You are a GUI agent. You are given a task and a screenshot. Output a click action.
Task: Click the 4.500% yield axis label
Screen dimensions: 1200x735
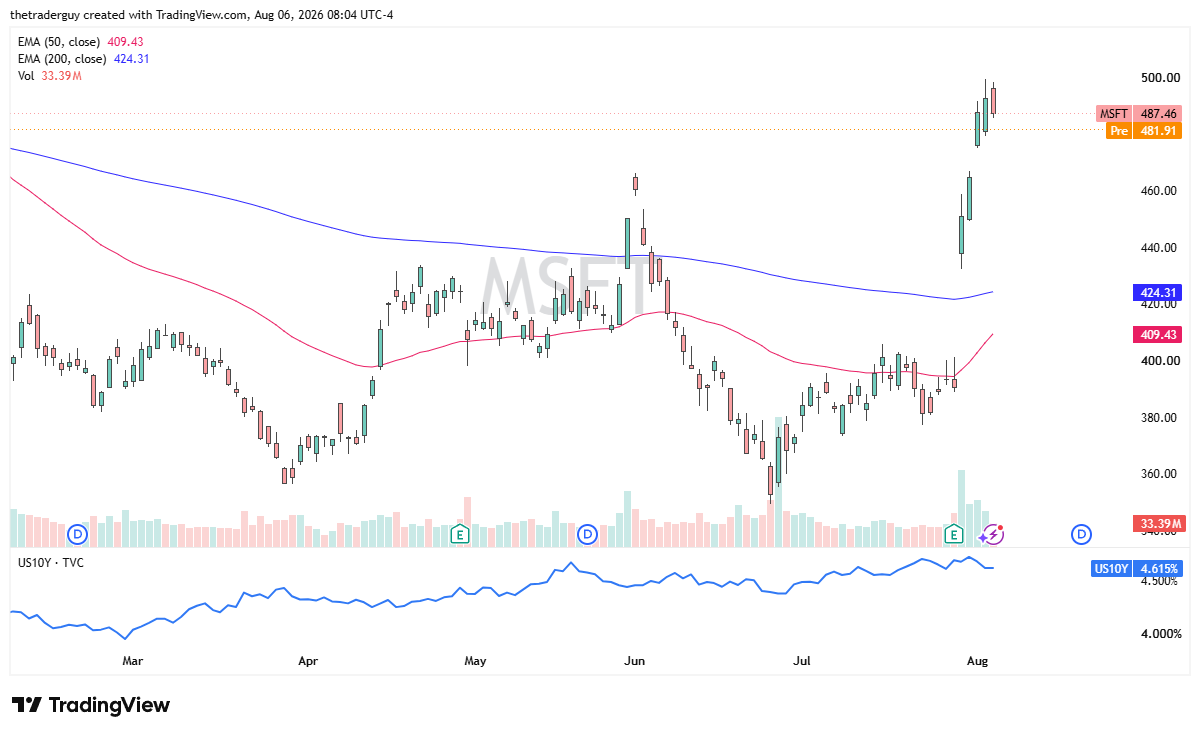[1160, 581]
